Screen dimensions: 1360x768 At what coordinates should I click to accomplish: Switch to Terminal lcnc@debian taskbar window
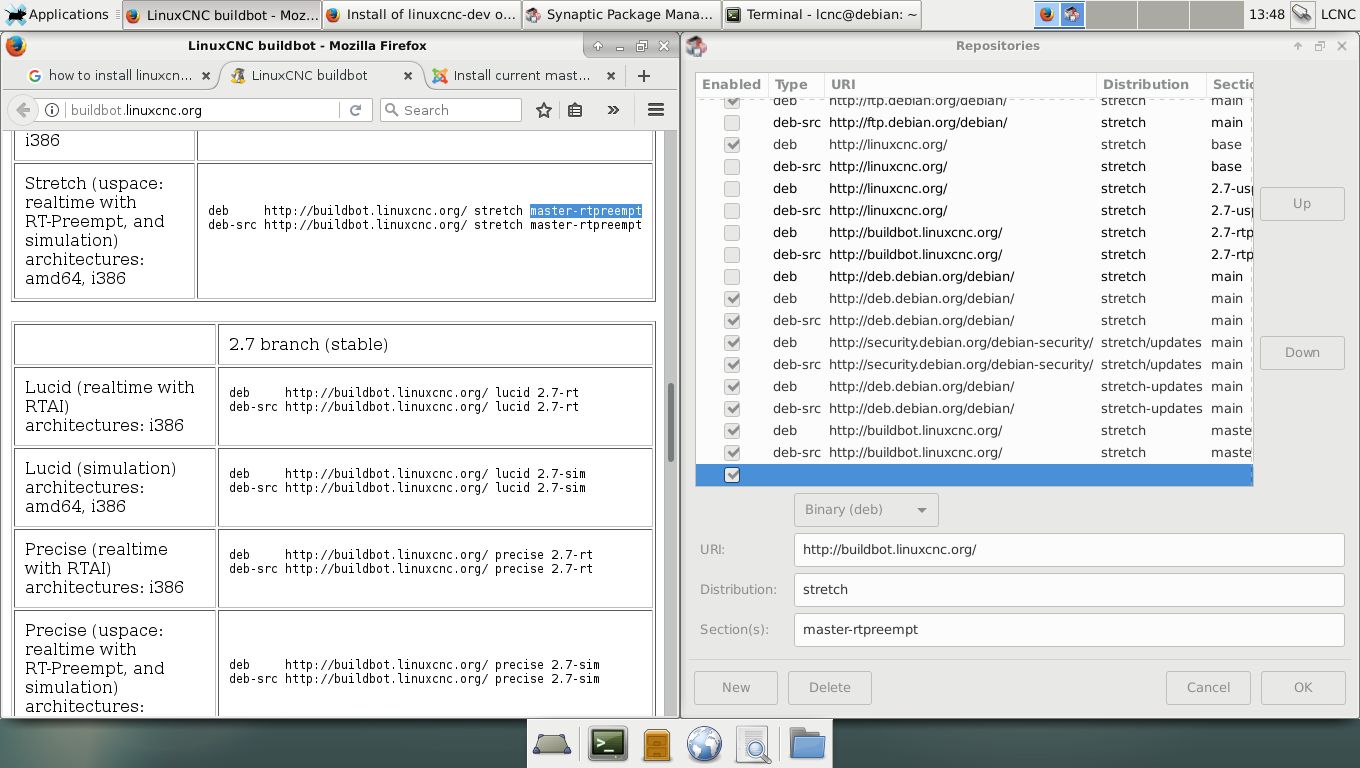click(x=821, y=14)
